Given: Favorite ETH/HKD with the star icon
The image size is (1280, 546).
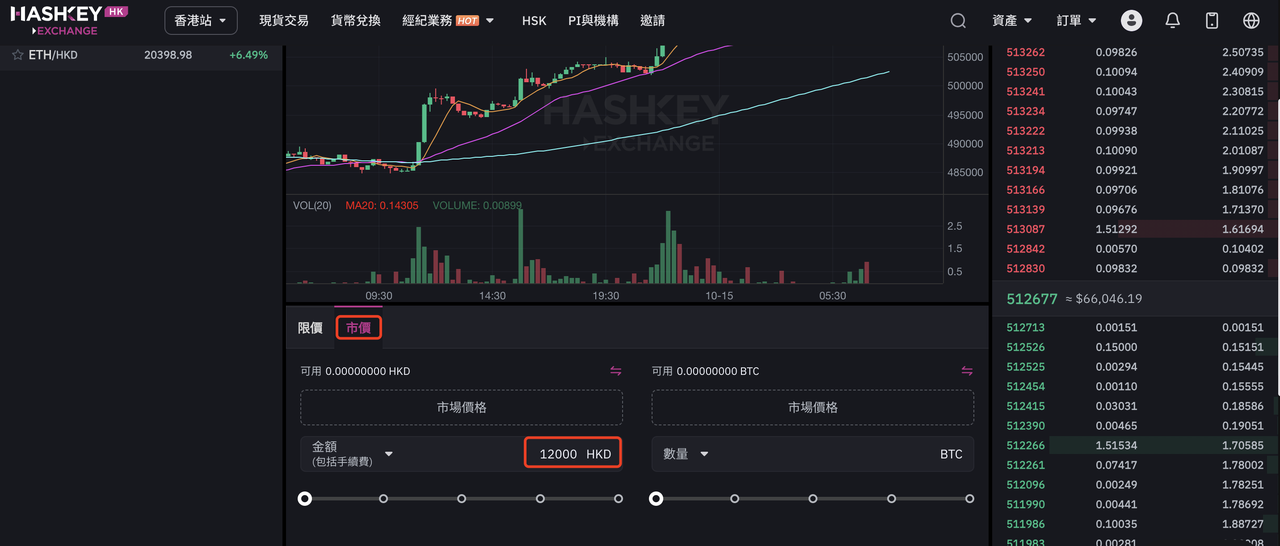Looking at the screenshot, I should coord(17,55).
